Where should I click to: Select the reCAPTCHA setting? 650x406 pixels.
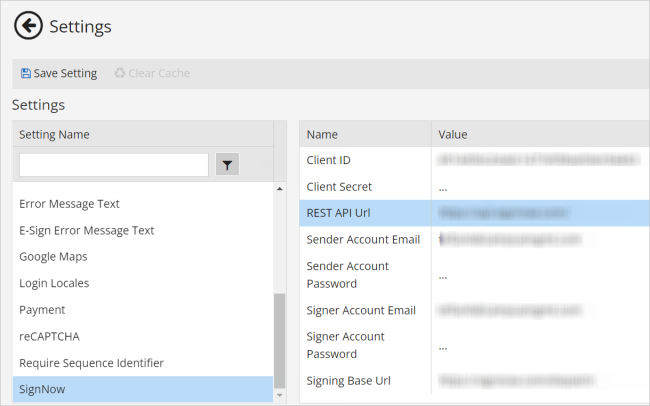tap(51, 336)
